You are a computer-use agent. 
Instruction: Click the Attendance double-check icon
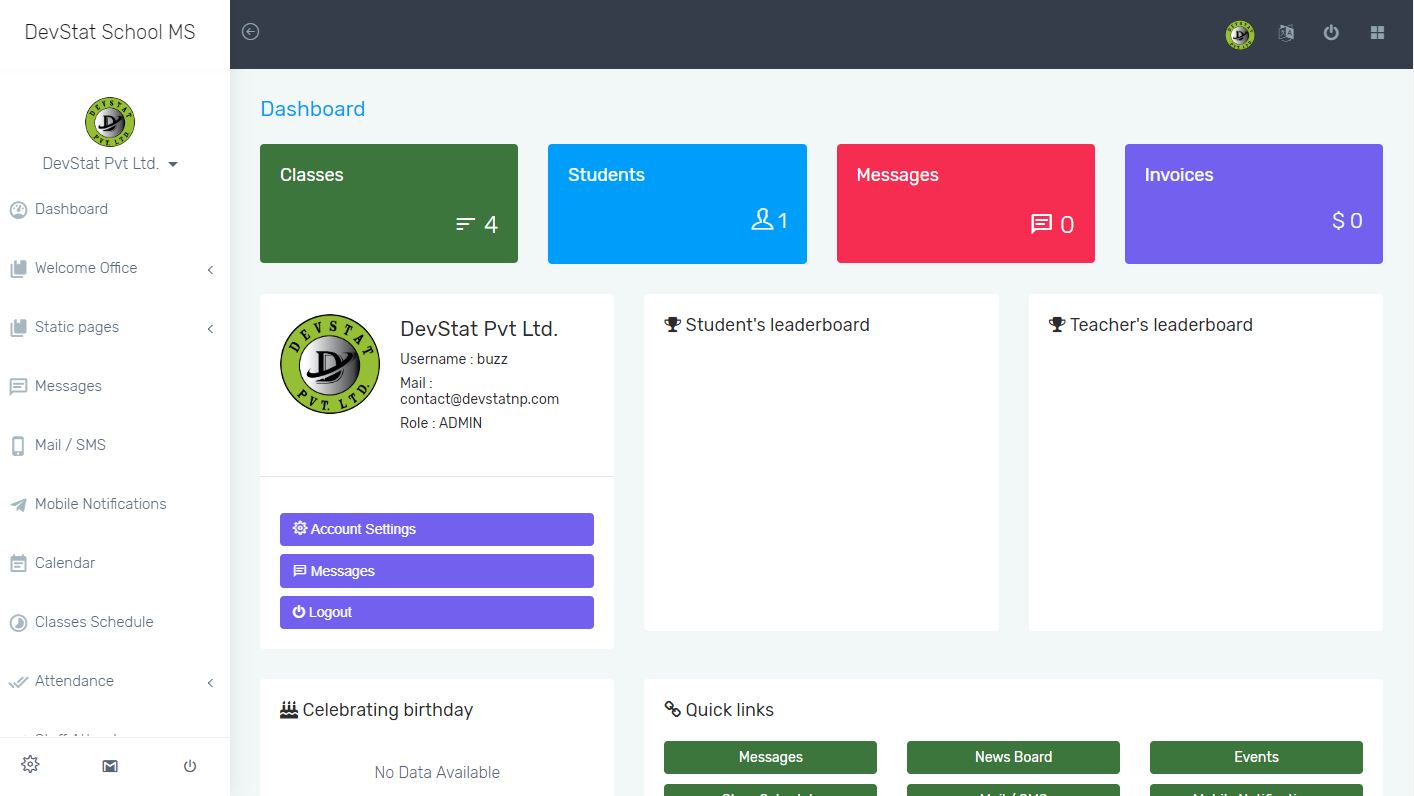click(18, 682)
